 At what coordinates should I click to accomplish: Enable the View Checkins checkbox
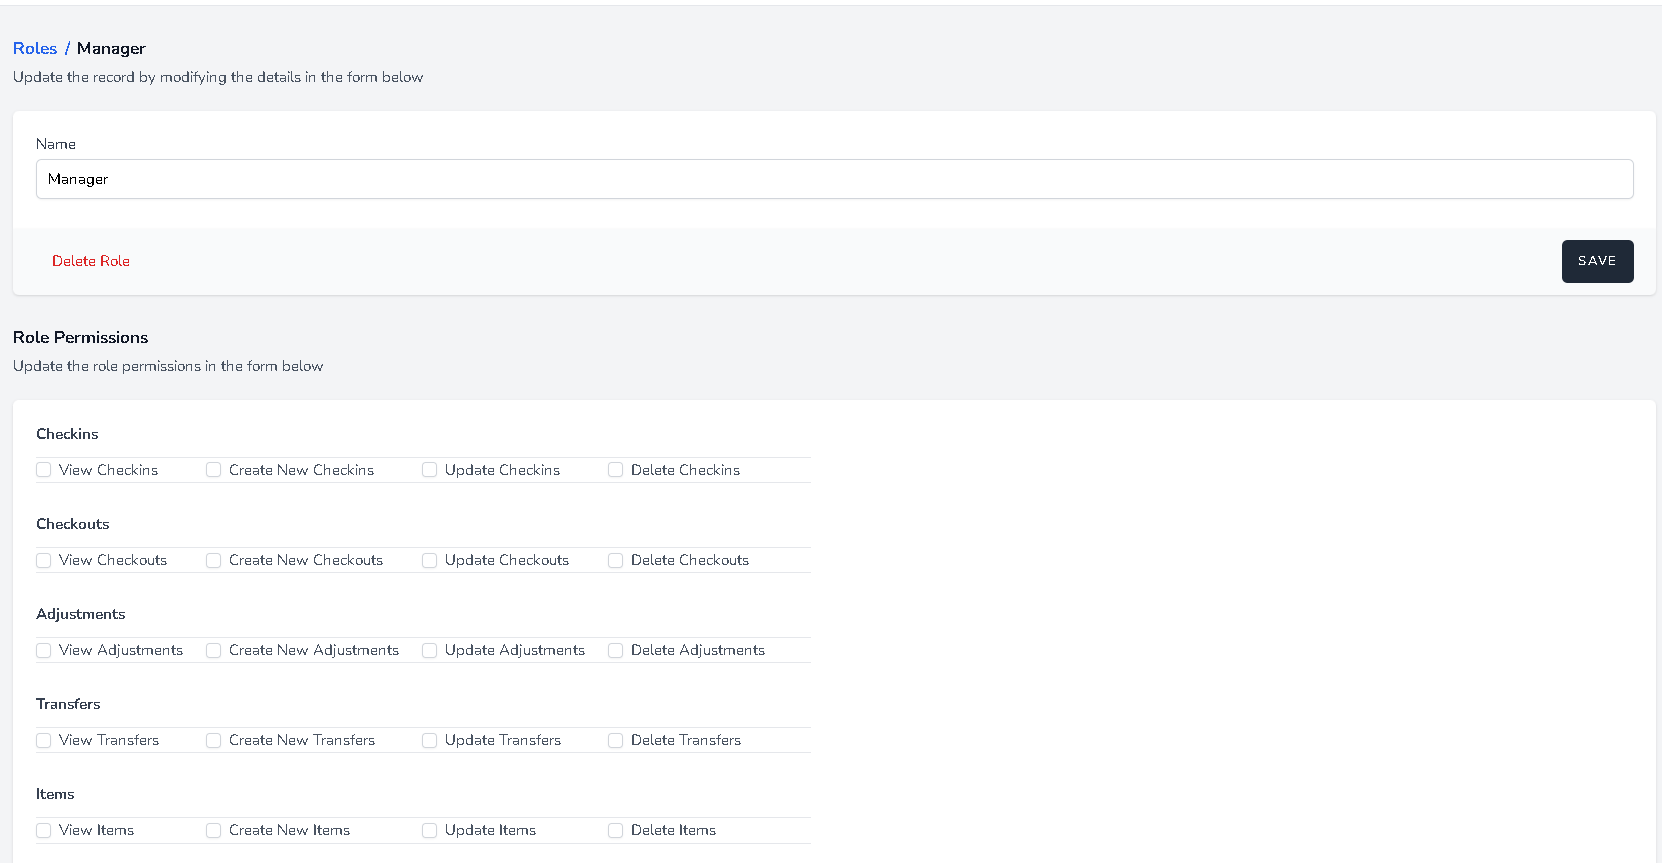44,470
